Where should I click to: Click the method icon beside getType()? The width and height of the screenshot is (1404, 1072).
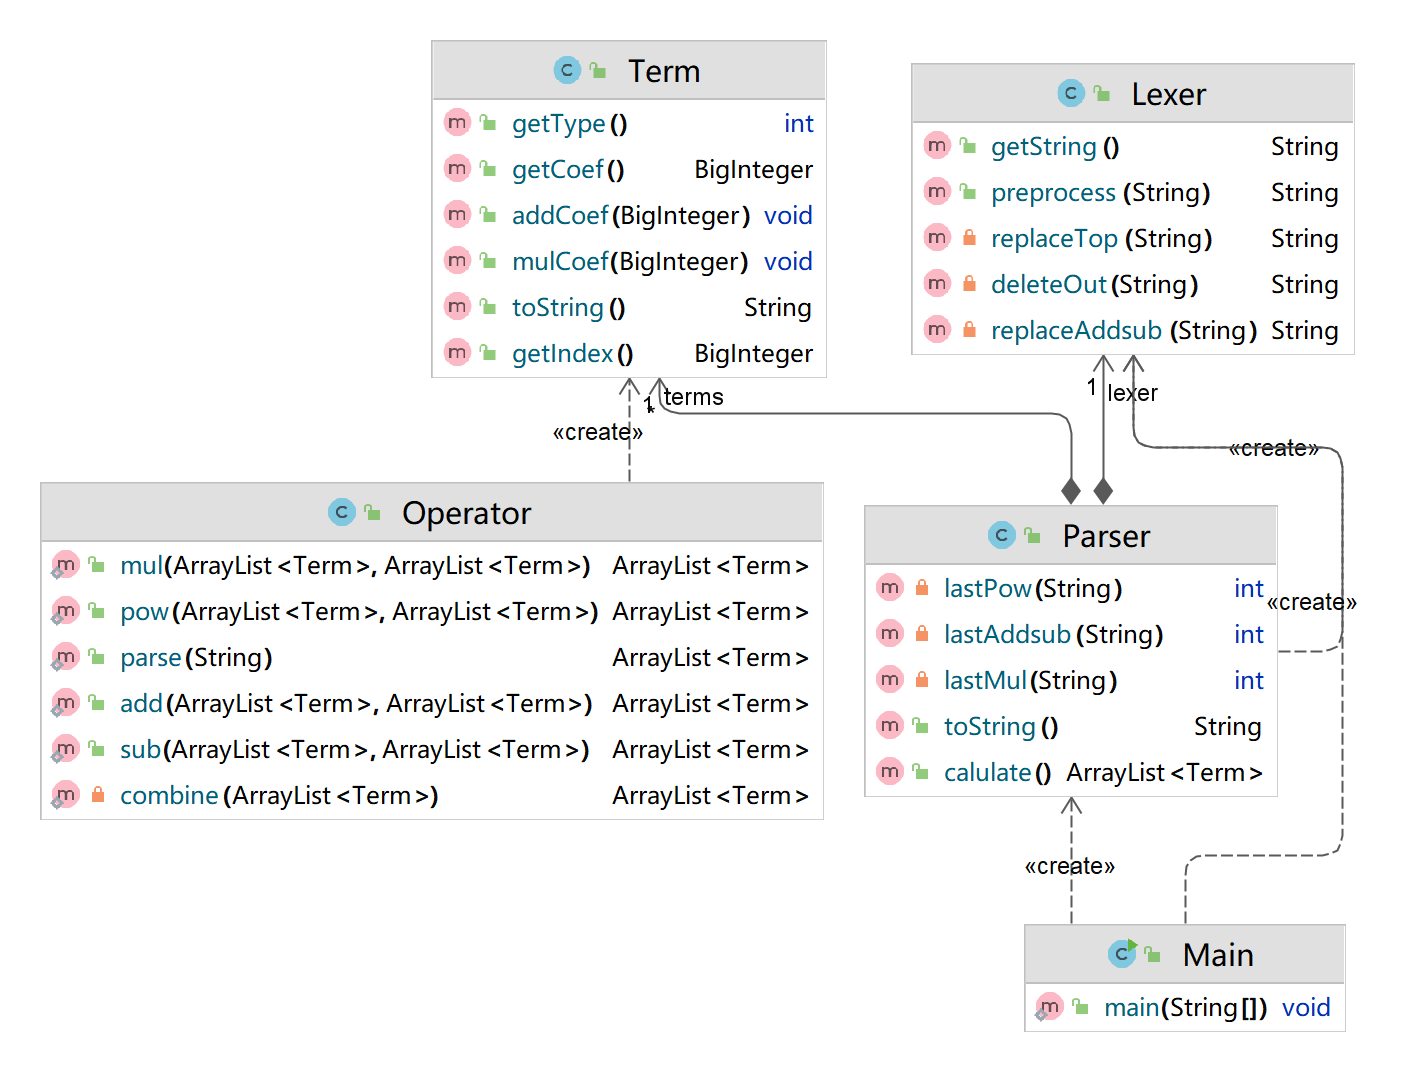(x=457, y=122)
